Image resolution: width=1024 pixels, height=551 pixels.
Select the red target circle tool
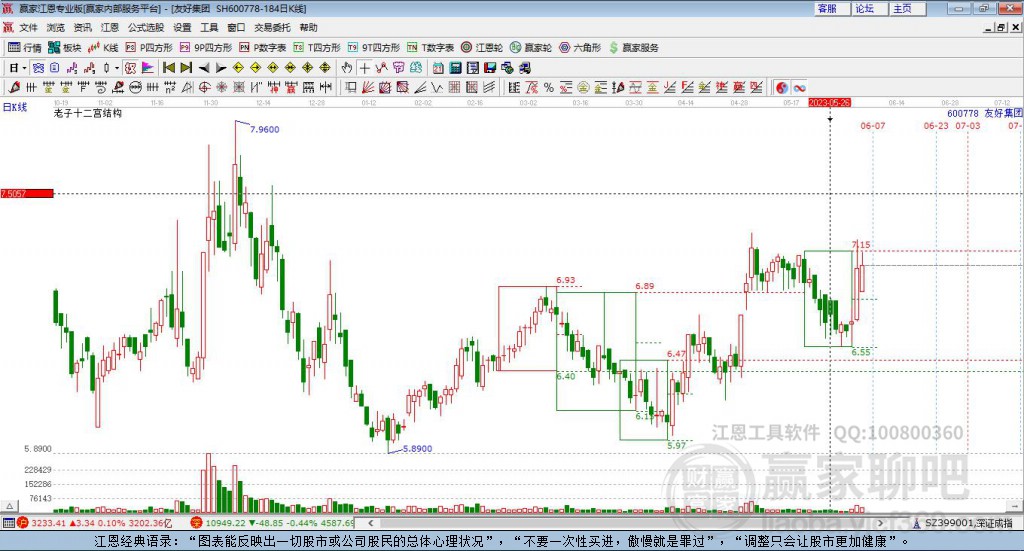[x=204, y=87]
